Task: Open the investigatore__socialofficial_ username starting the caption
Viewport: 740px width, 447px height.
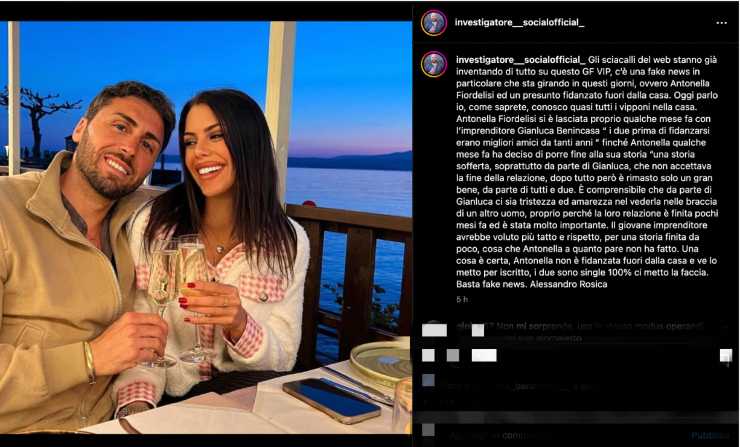Action: pyautogui.click(x=521, y=60)
